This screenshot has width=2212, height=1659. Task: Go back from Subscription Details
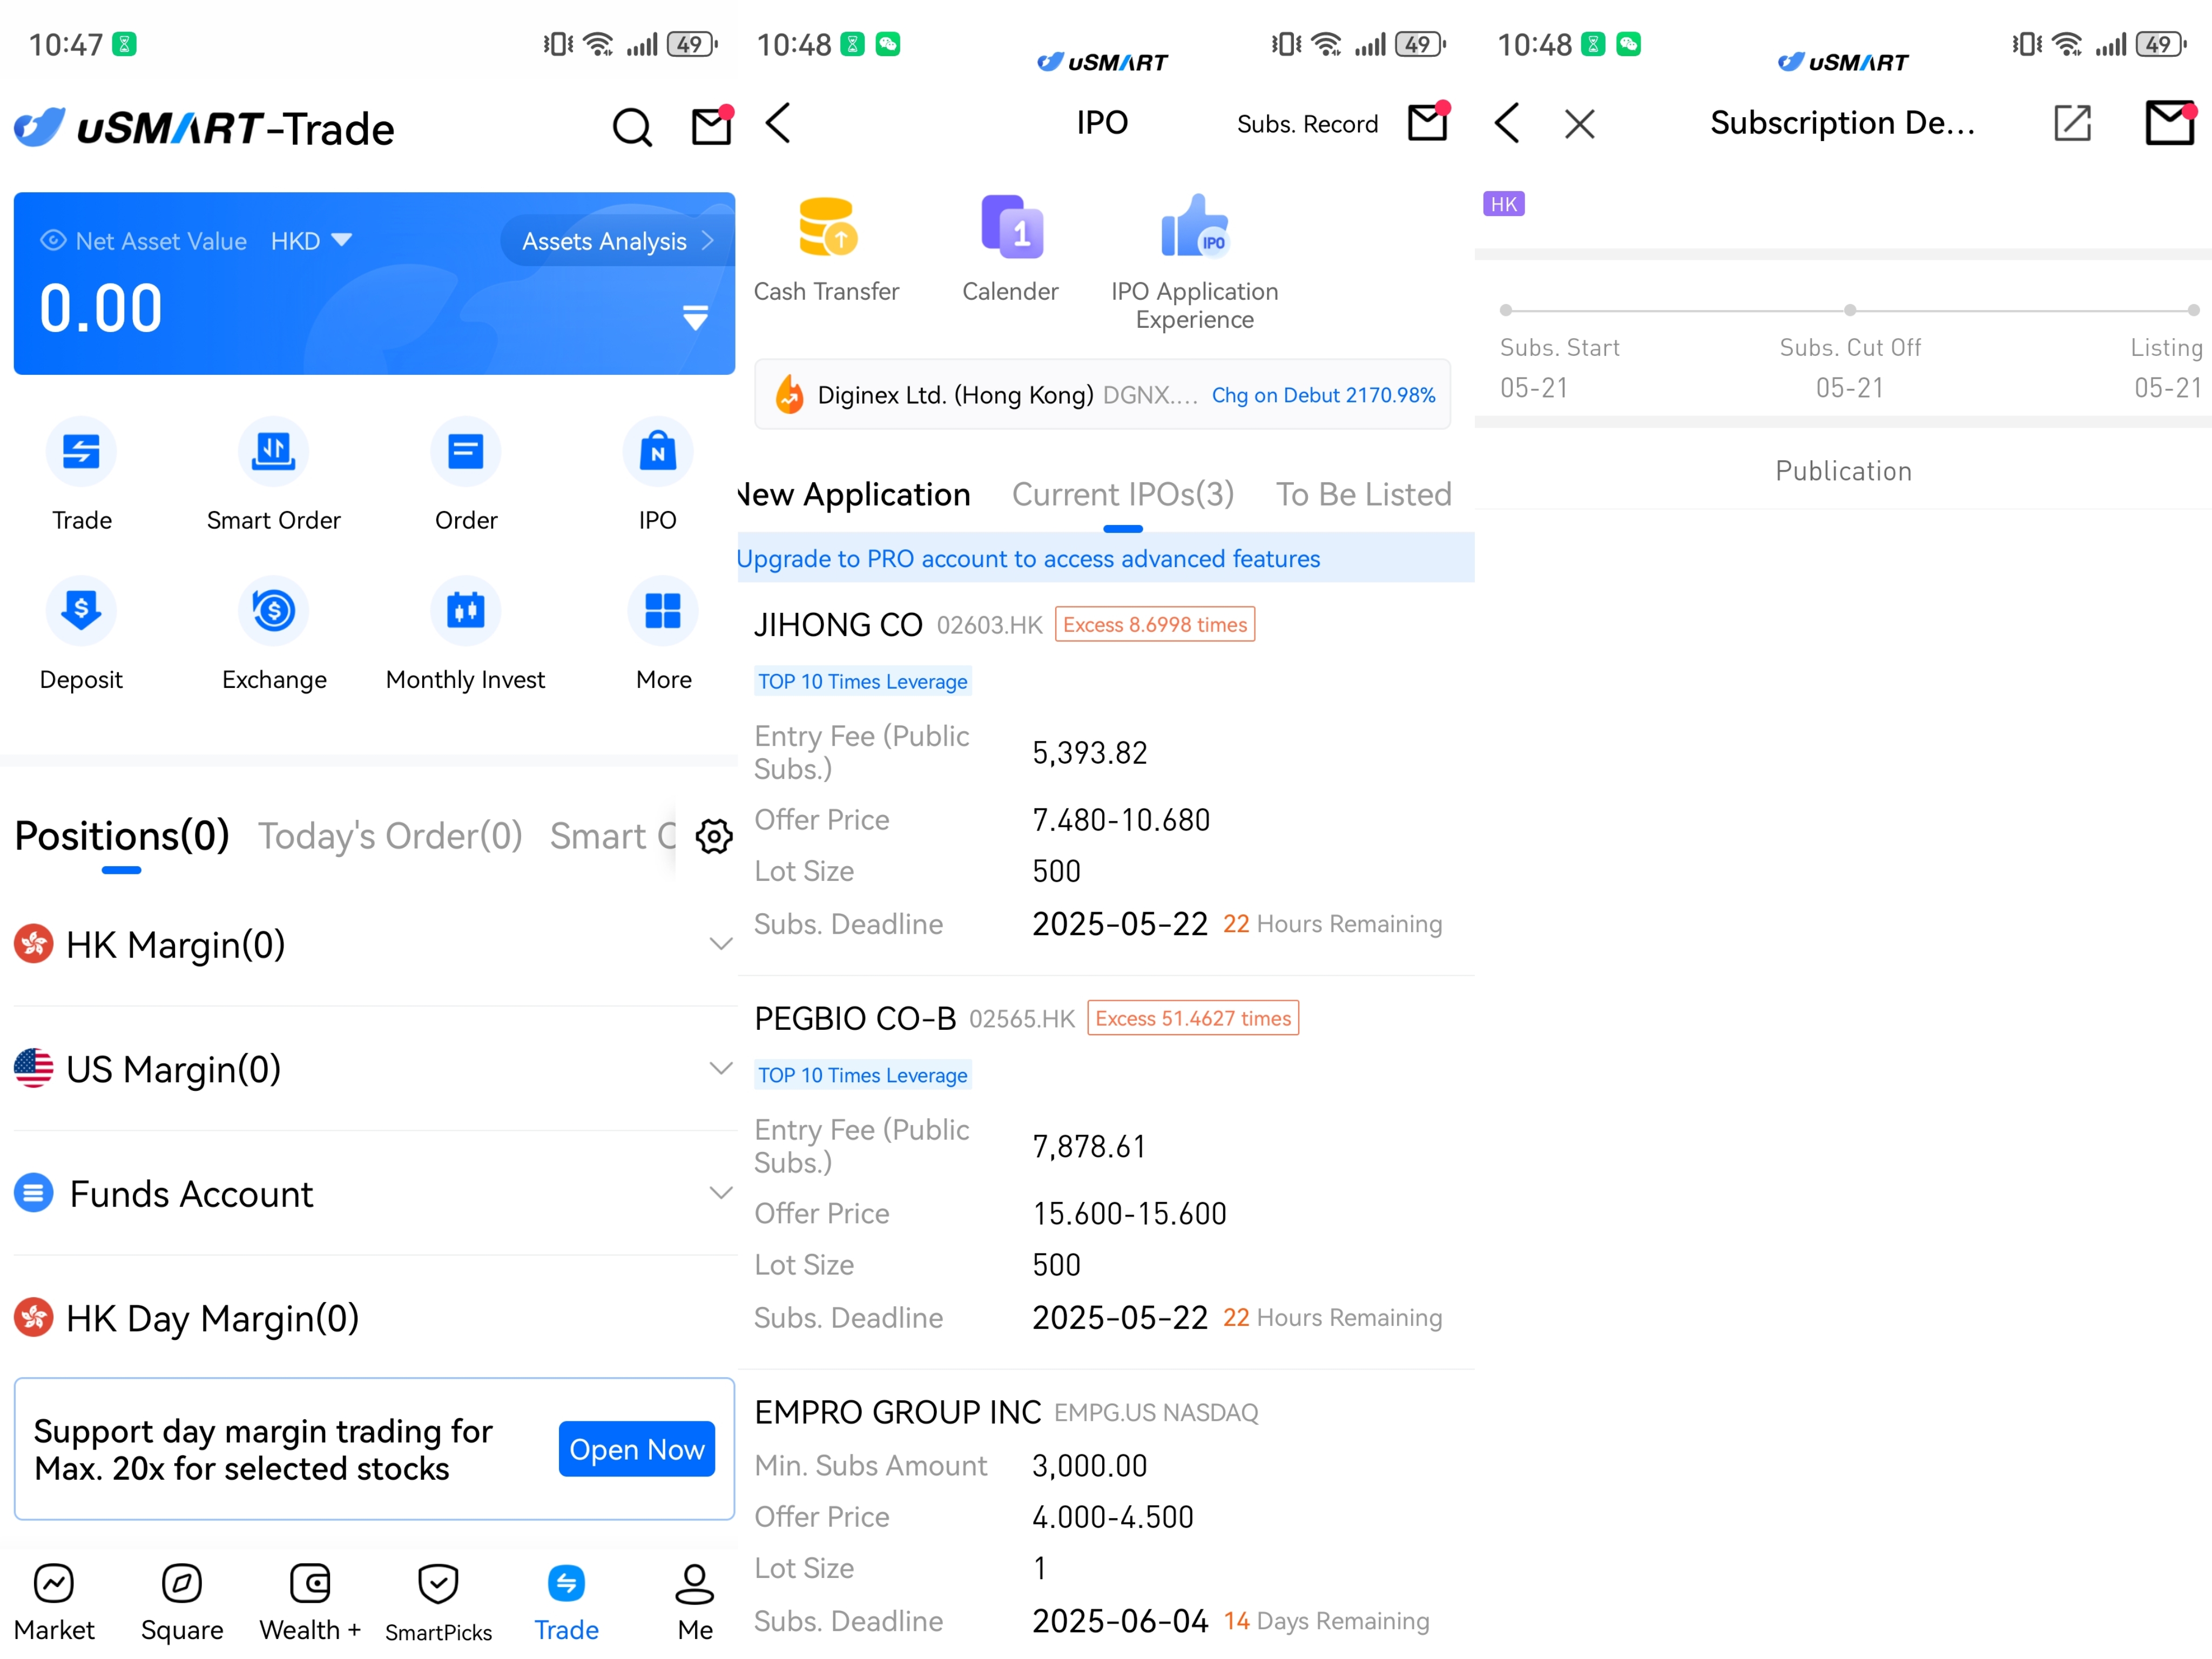pos(1507,123)
